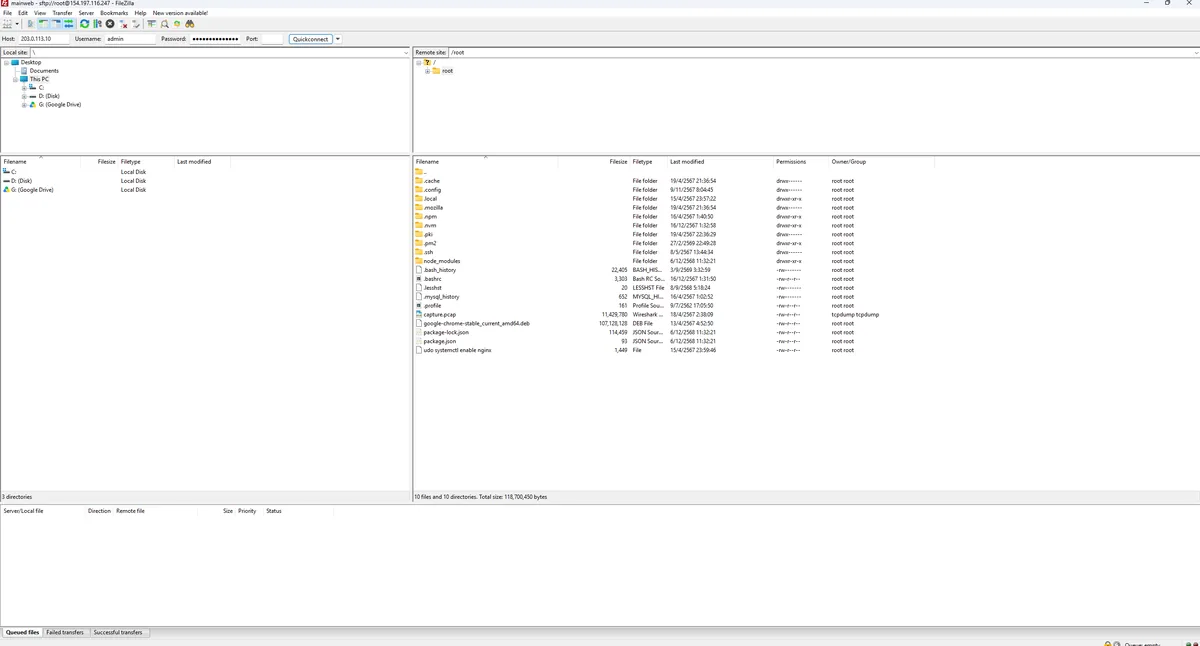The image size is (1200, 646).
Task: Open the File menu
Action: point(8,13)
